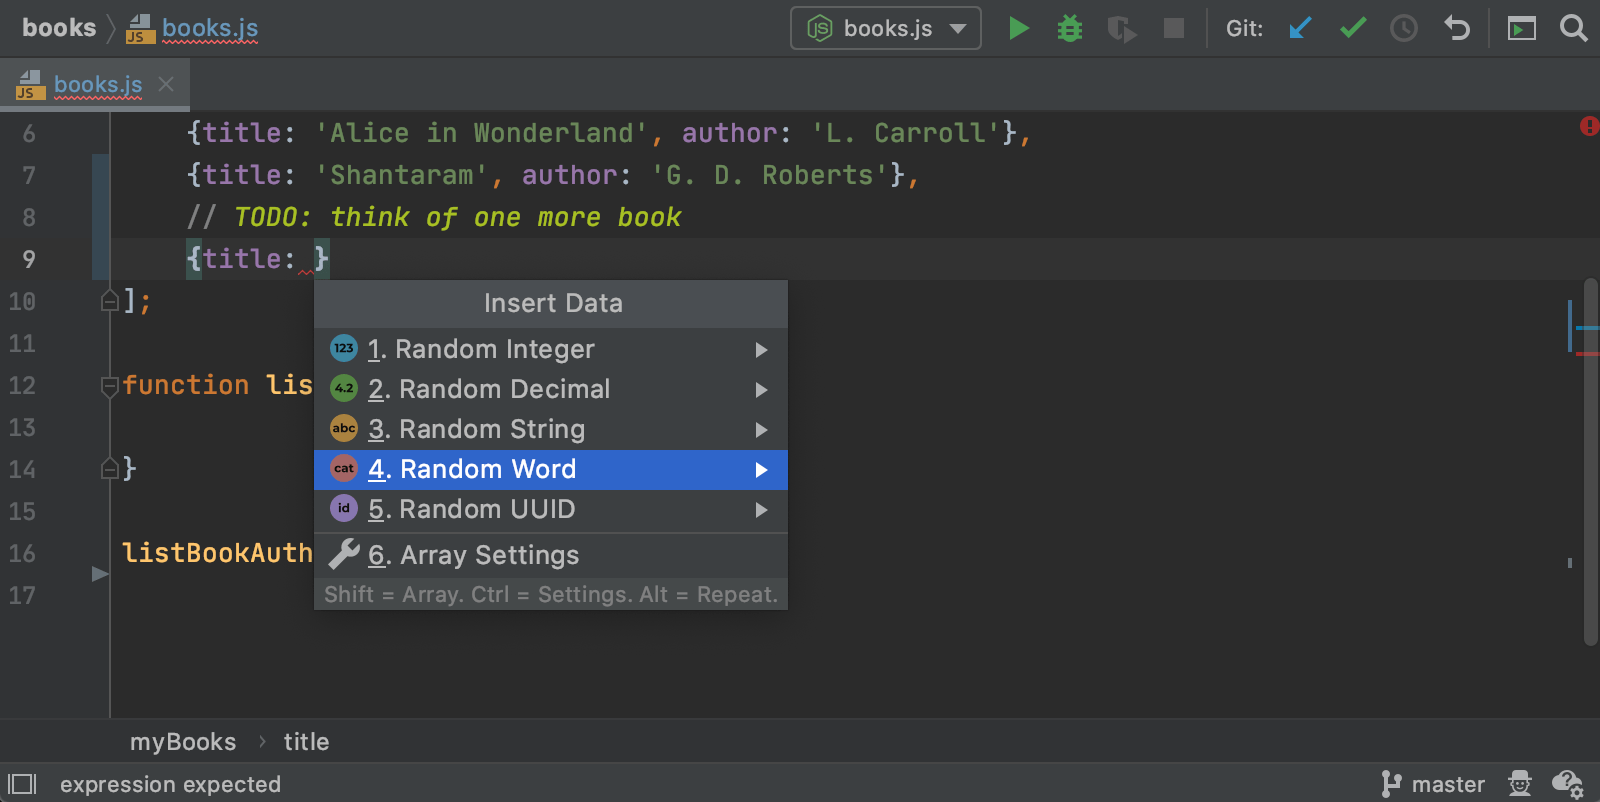Open Search Everywhere with the magnifier icon
Screen dimensions: 1600x802
1573,28
